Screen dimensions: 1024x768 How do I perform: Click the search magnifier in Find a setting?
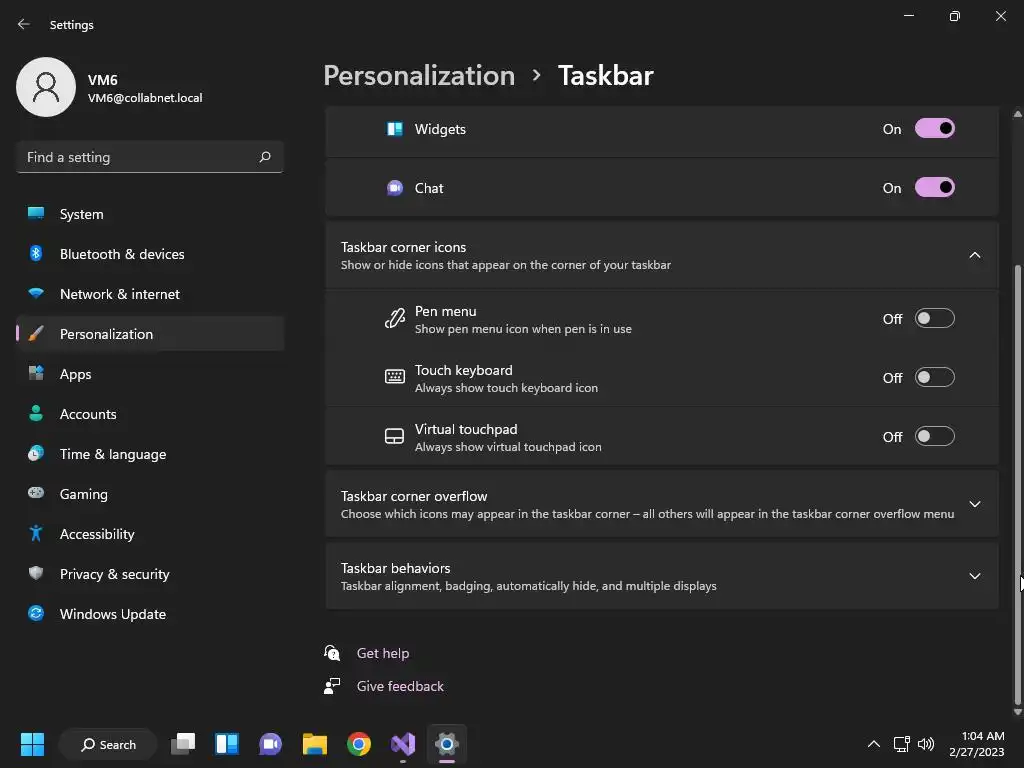264,157
